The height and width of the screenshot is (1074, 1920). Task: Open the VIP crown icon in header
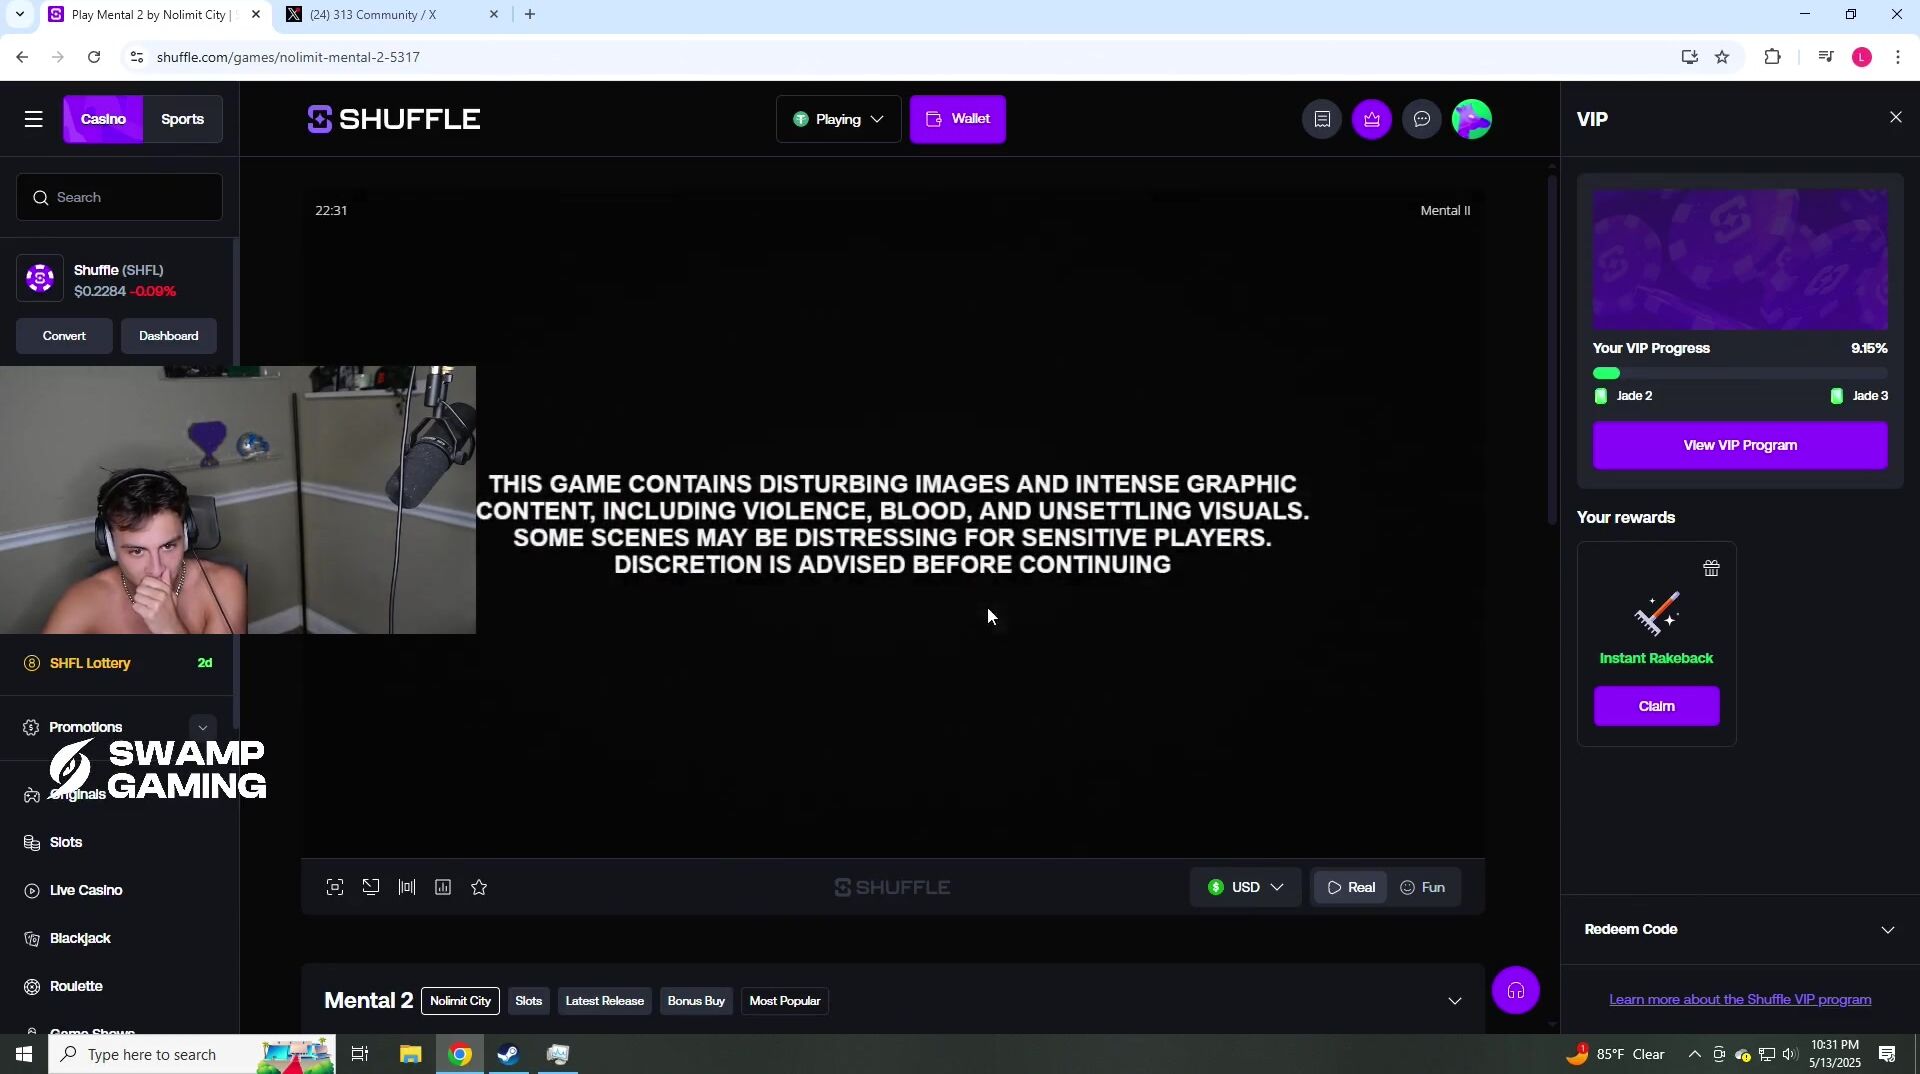[1372, 119]
